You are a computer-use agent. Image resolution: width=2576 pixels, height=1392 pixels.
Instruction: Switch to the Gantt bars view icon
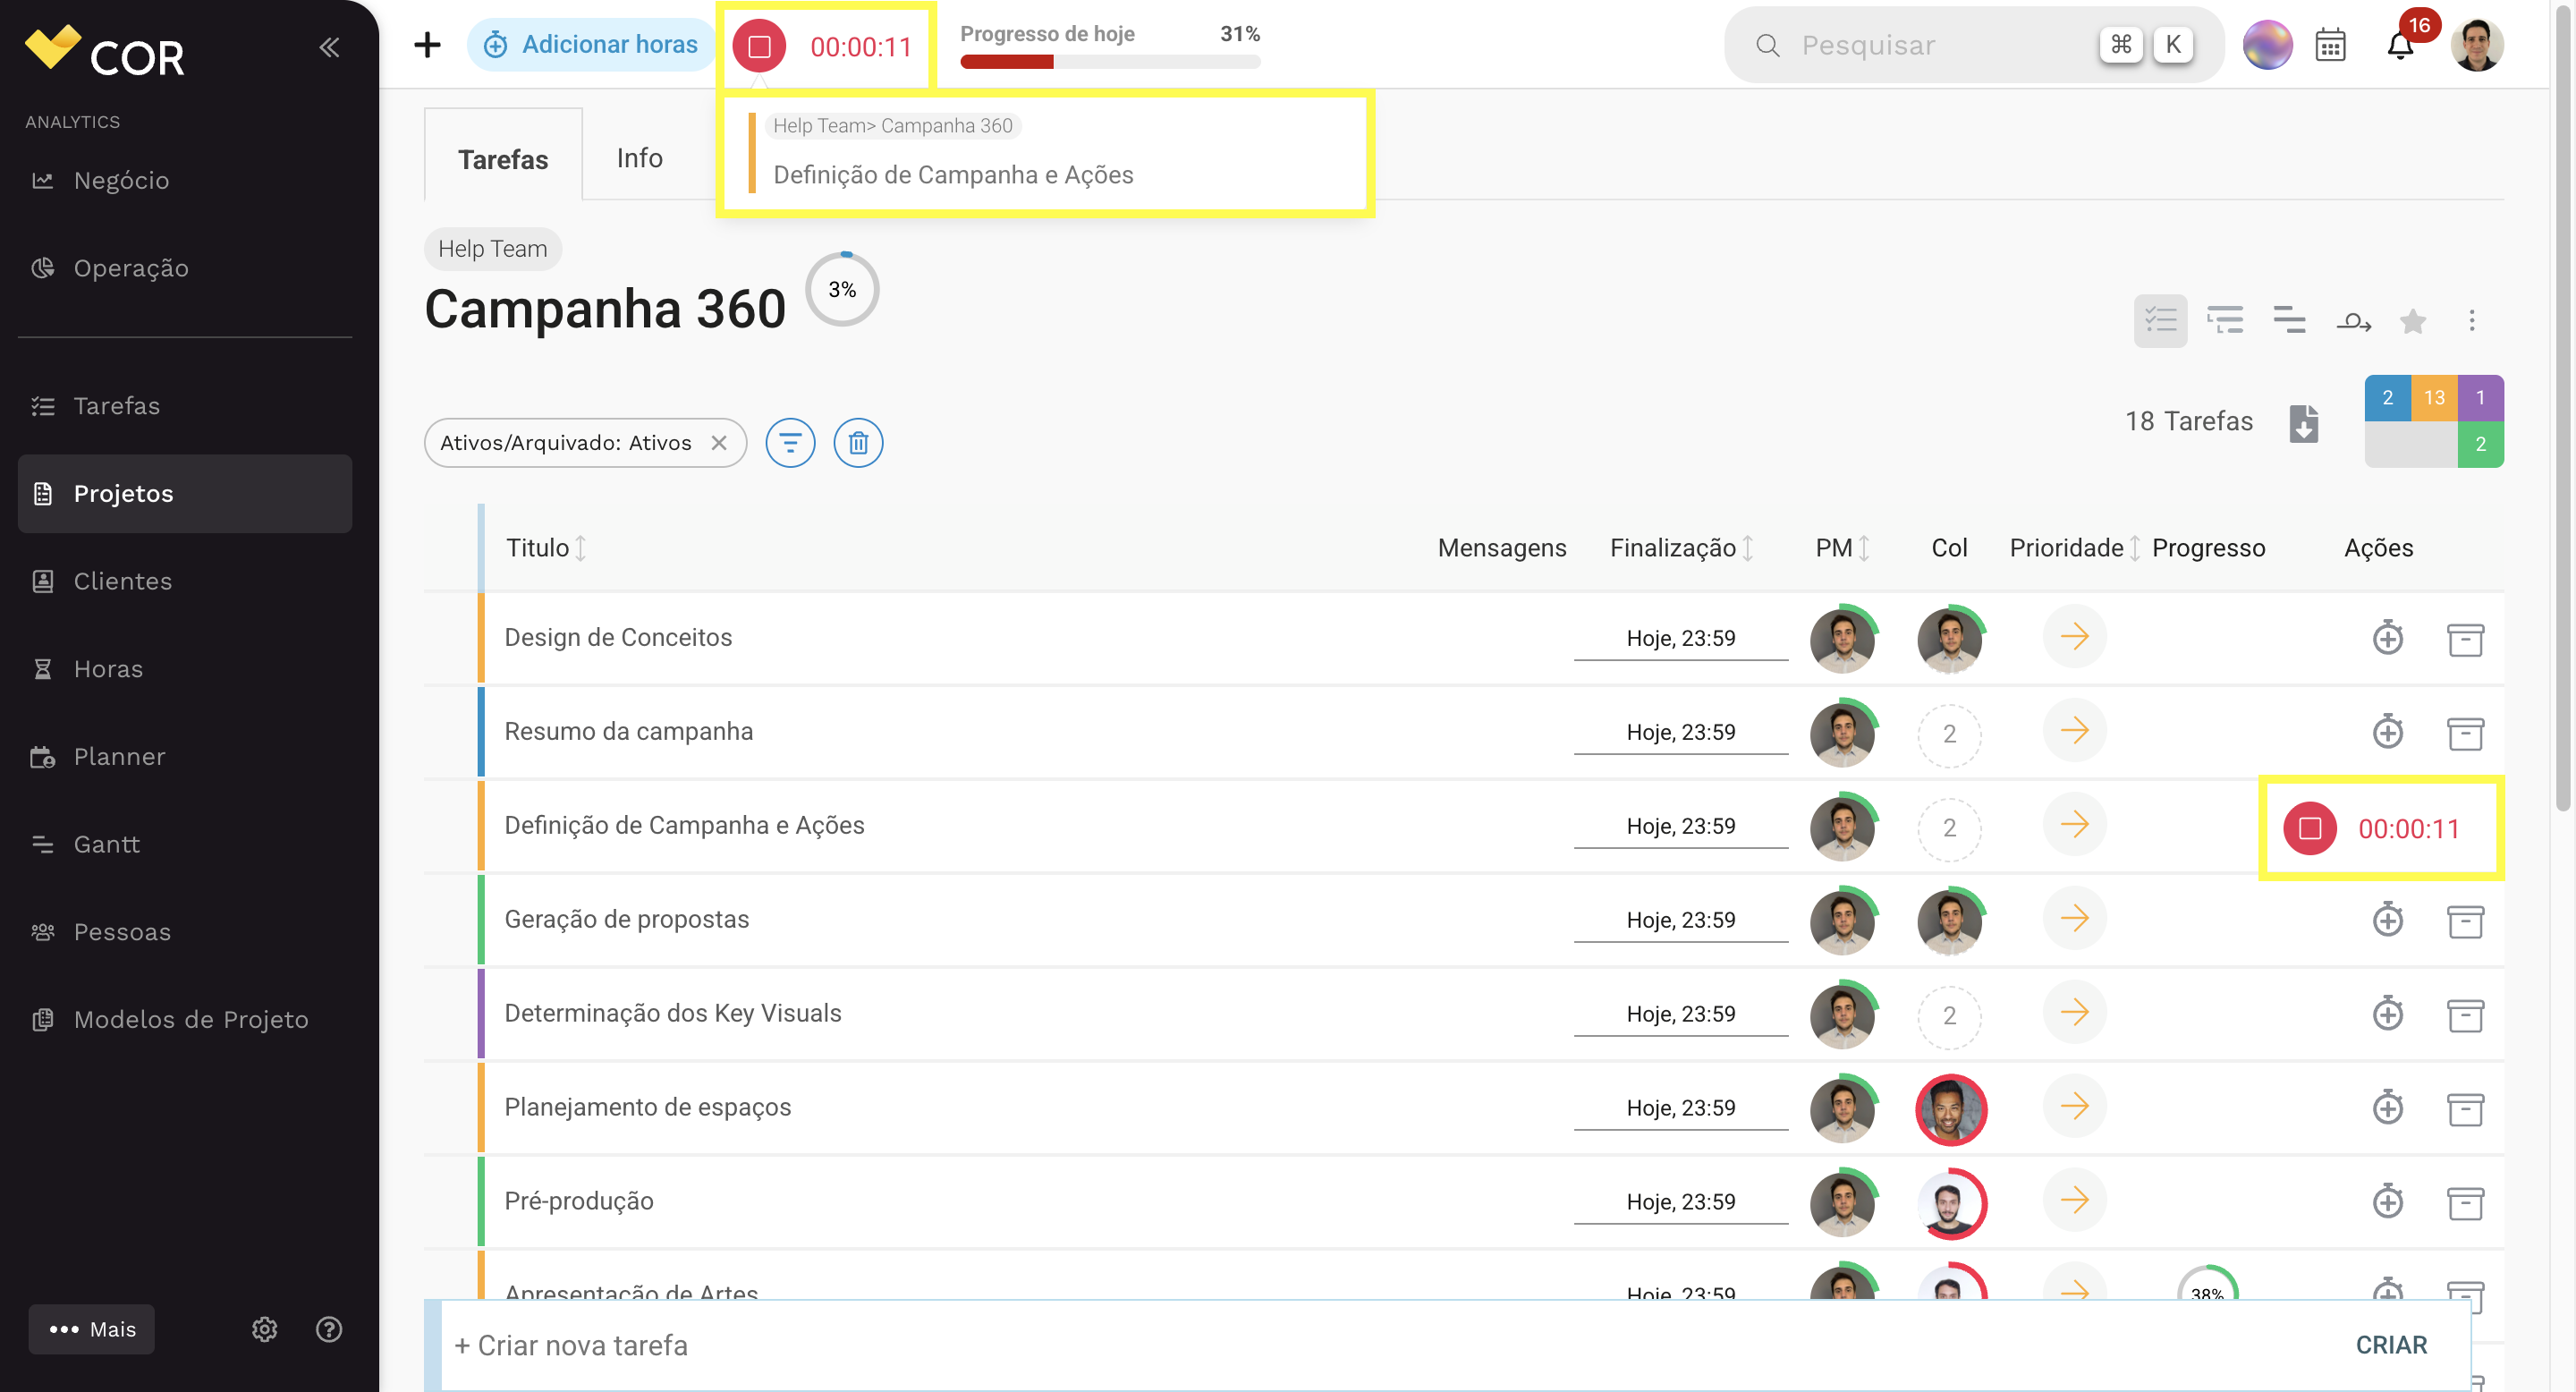pos(2289,321)
